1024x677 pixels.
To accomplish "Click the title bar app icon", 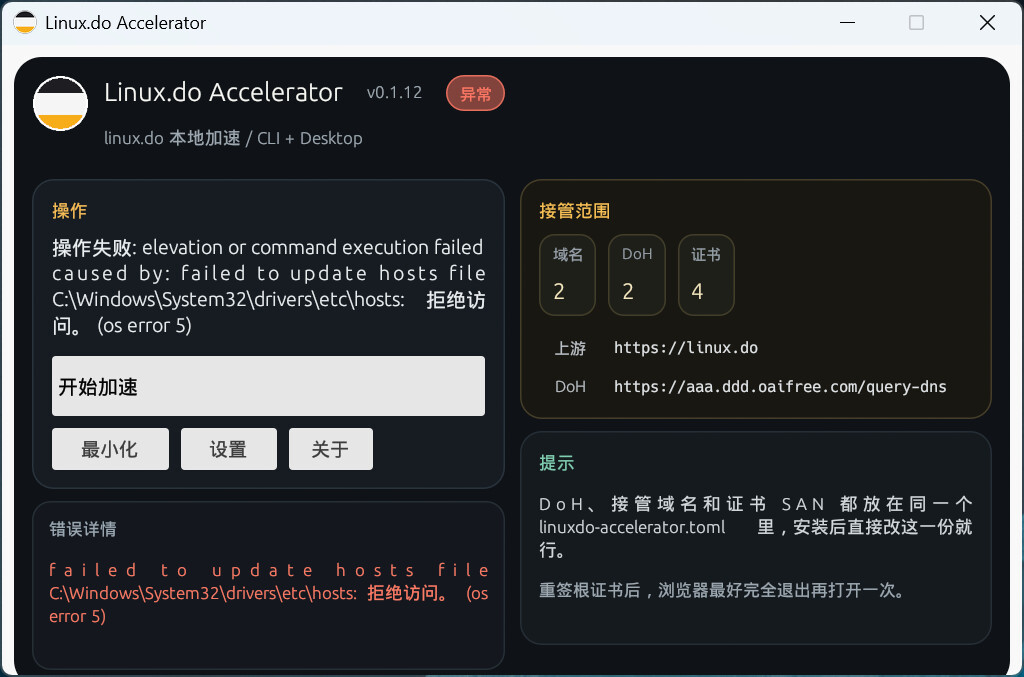I will 25,22.
